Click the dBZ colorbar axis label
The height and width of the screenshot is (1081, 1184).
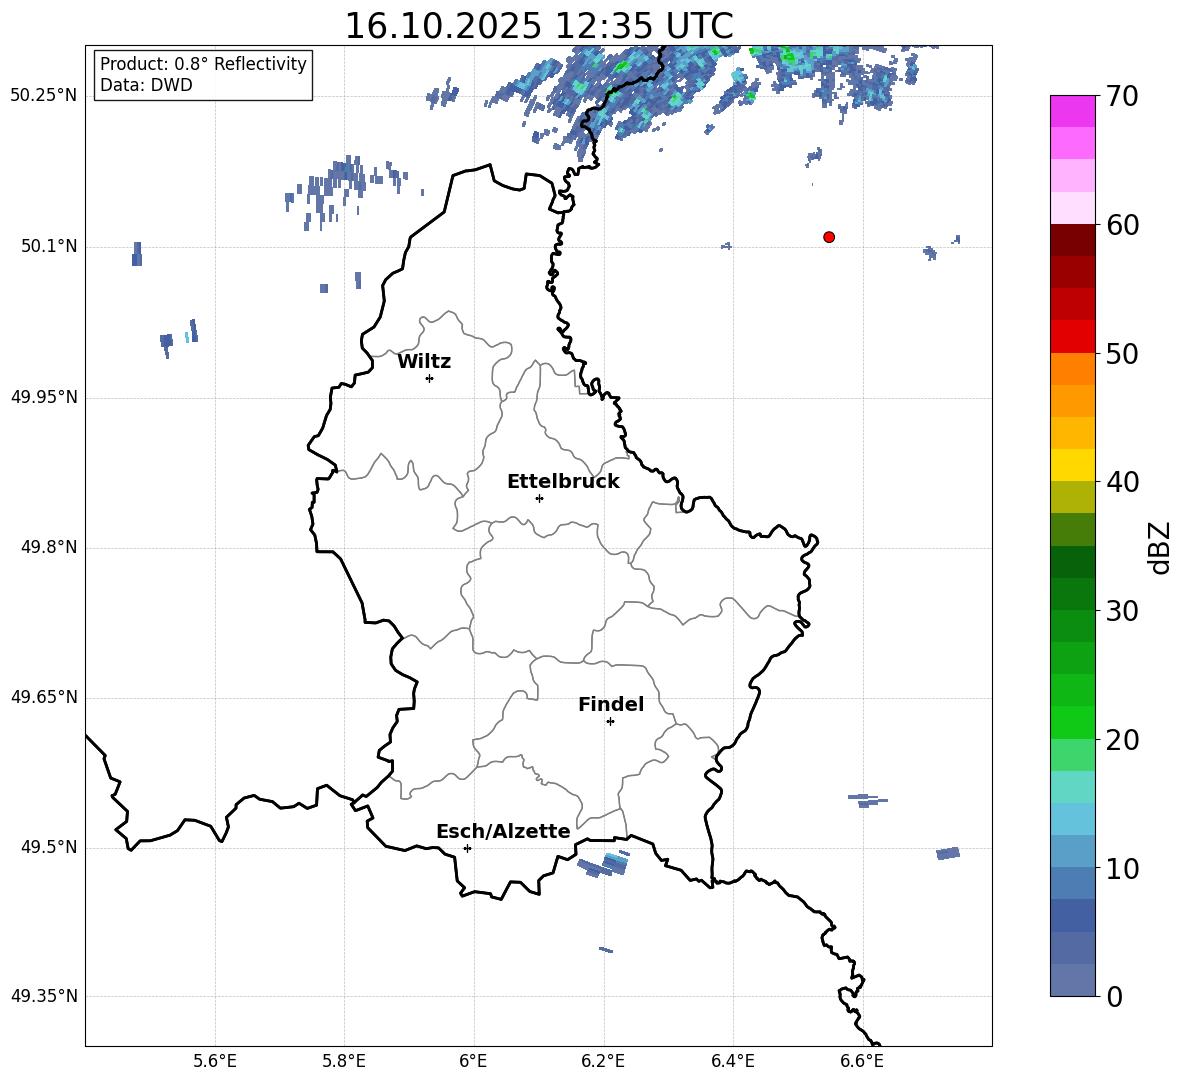(x=1160, y=547)
